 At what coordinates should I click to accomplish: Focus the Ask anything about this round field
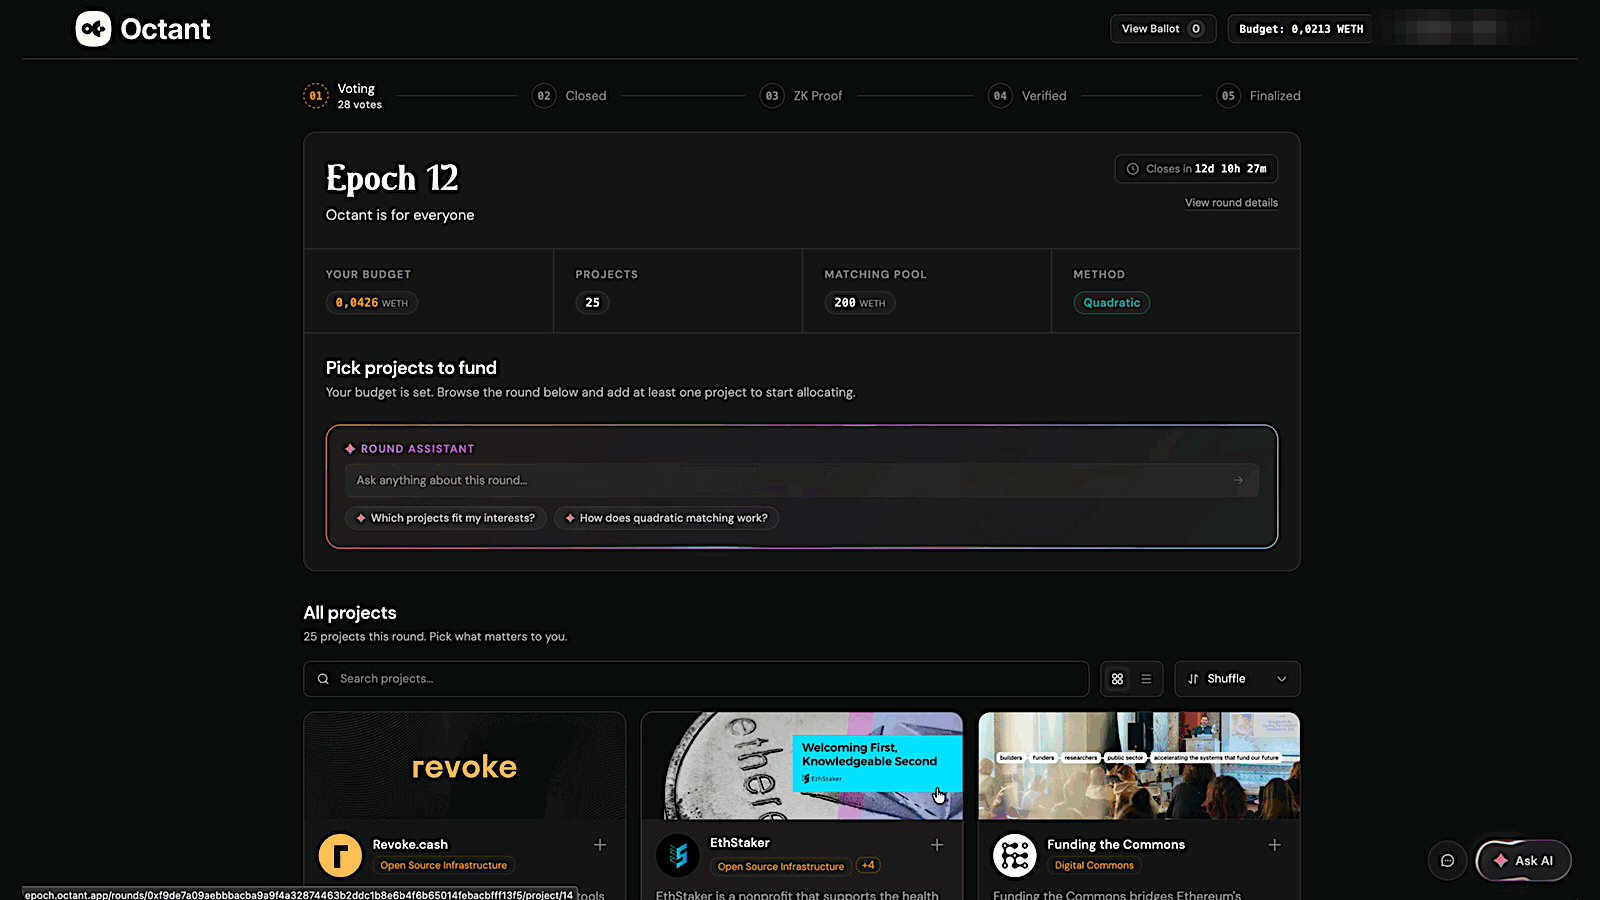[x=801, y=481]
